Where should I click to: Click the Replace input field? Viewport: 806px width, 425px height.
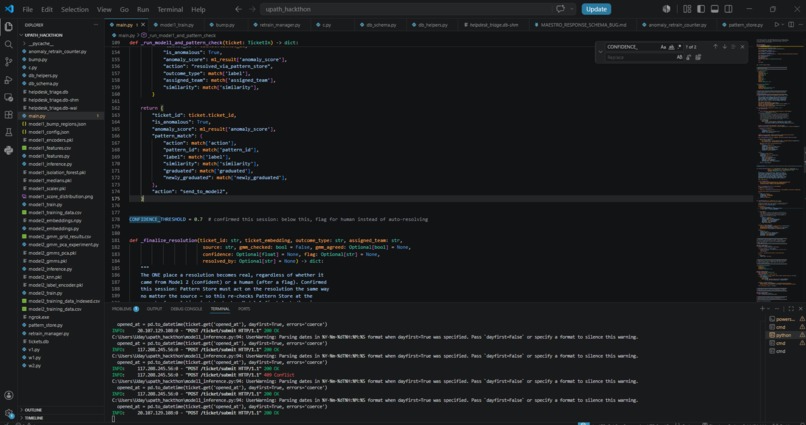click(639, 57)
